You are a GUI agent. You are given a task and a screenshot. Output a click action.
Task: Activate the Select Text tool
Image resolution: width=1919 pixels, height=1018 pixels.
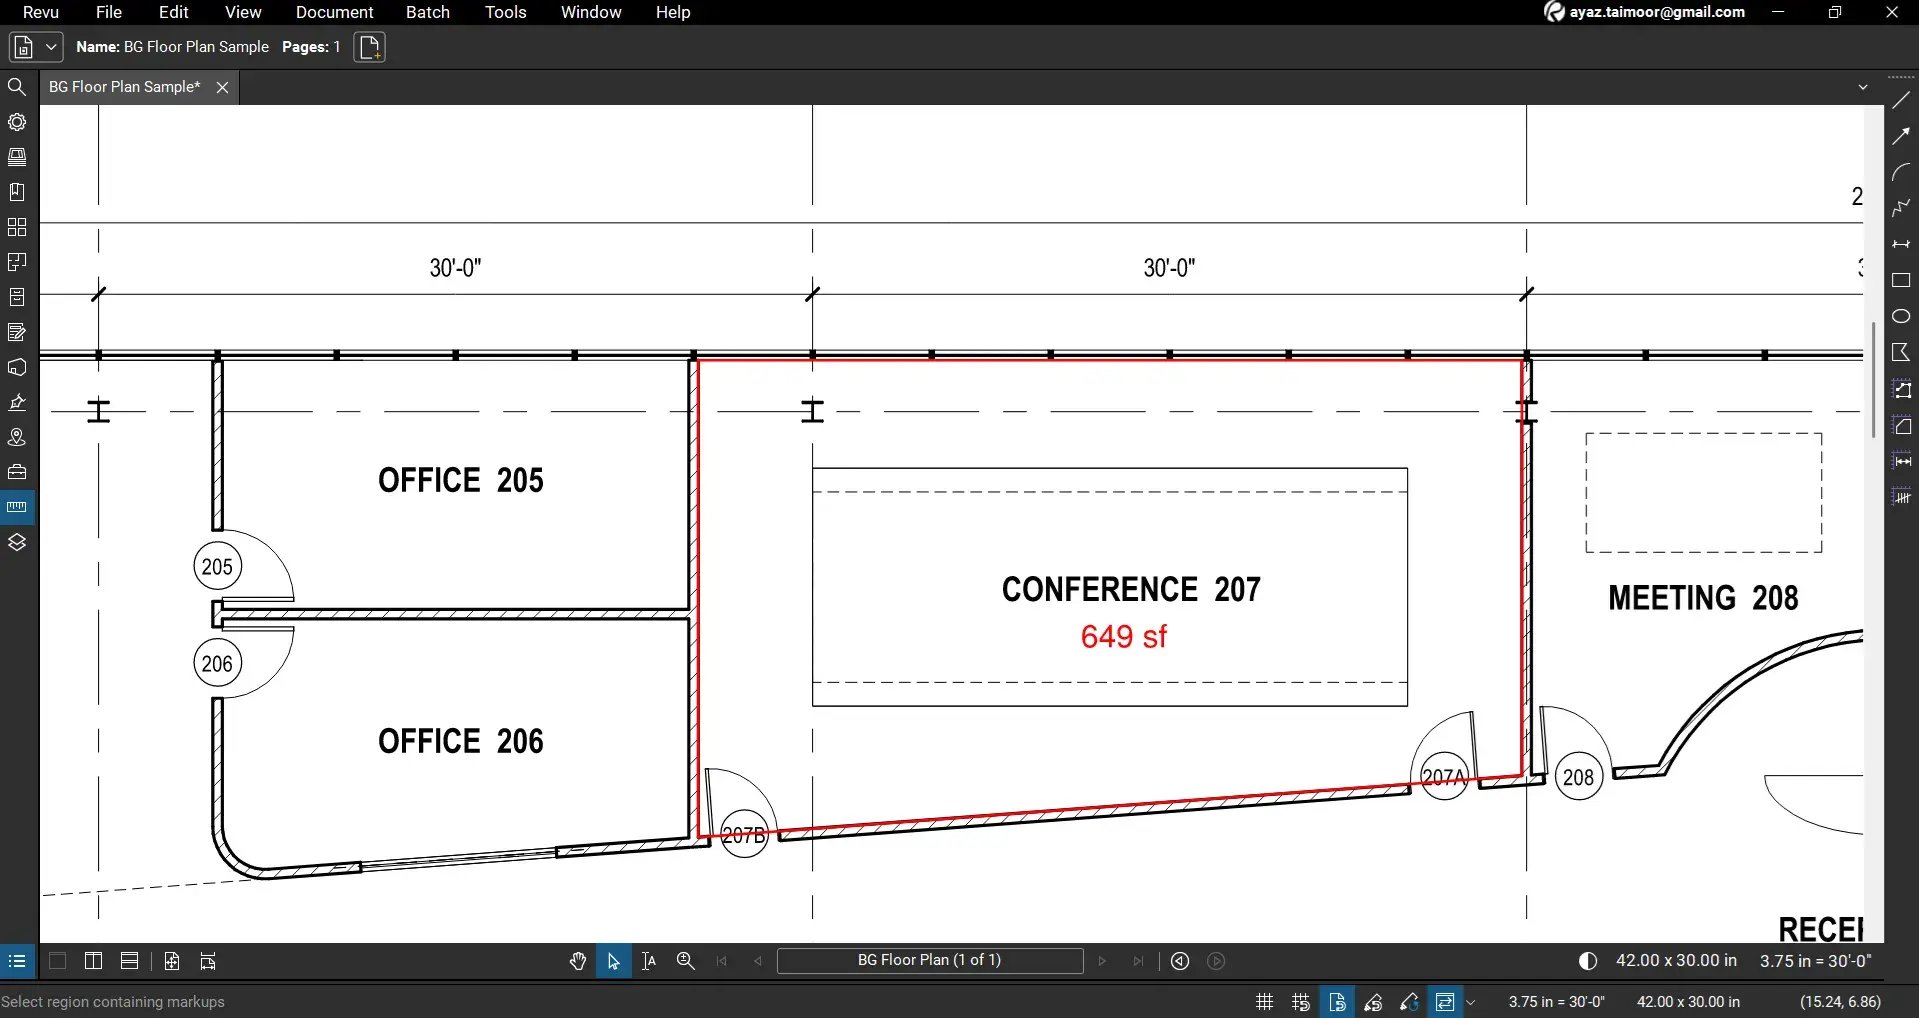[x=649, y=961]
